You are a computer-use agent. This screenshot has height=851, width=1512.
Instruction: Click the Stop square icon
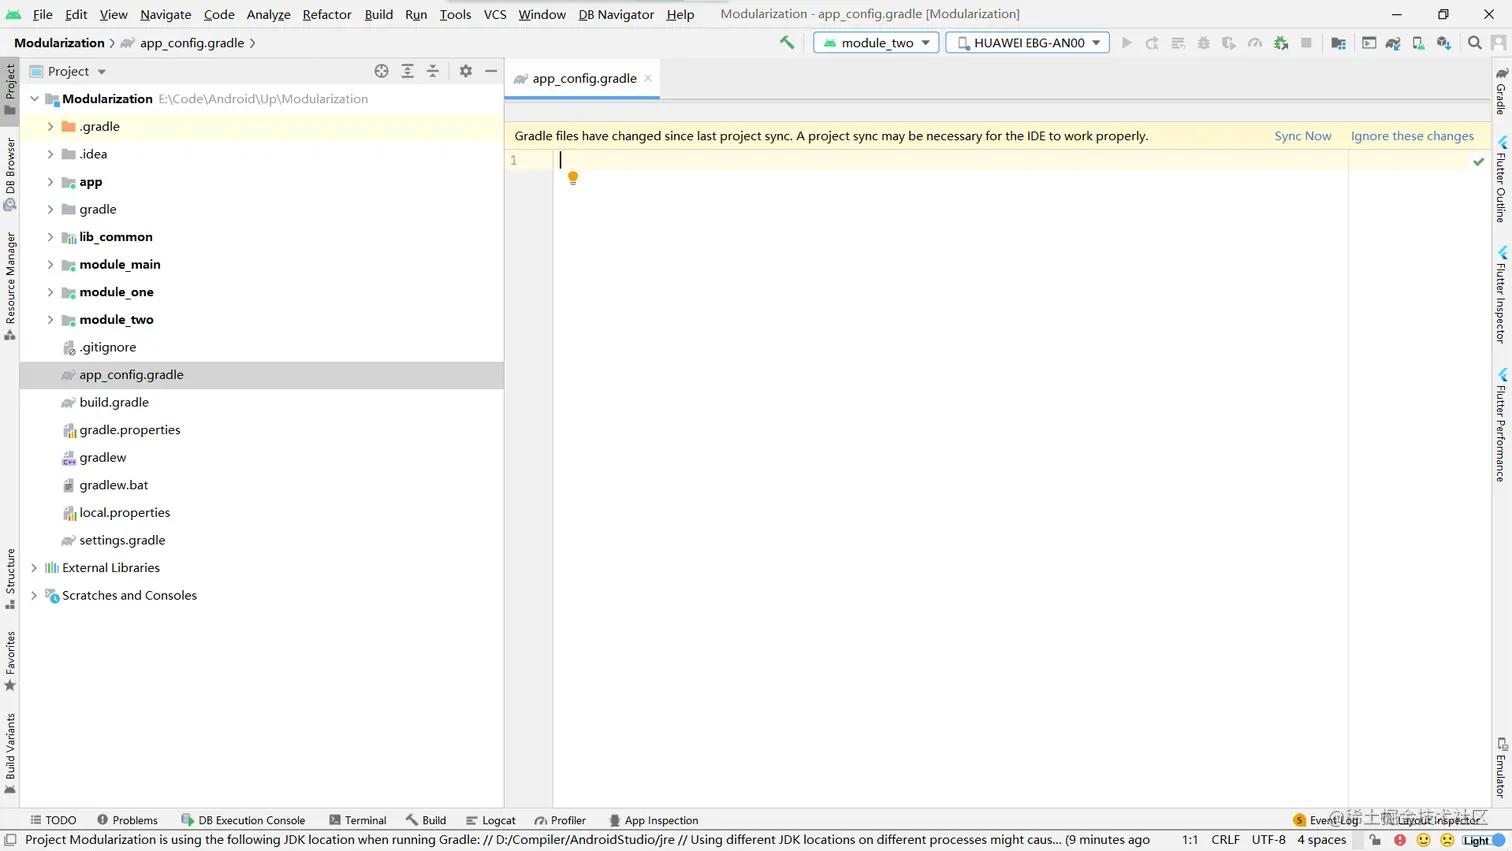(x=1306, y=43)
